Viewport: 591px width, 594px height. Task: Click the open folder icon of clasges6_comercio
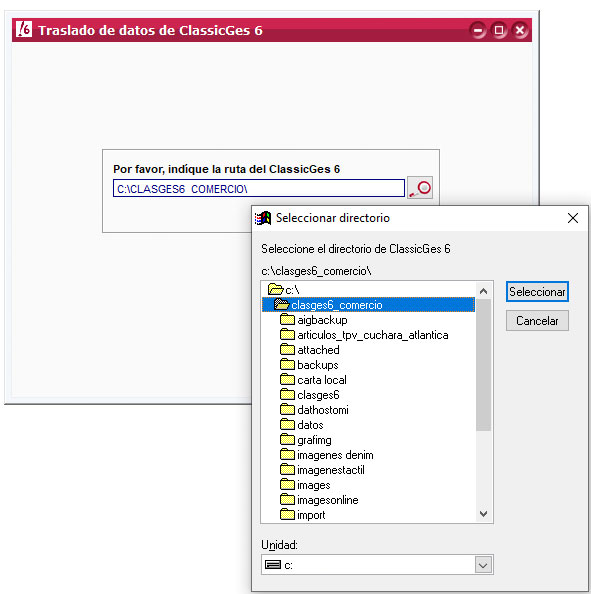pos(281,305)
